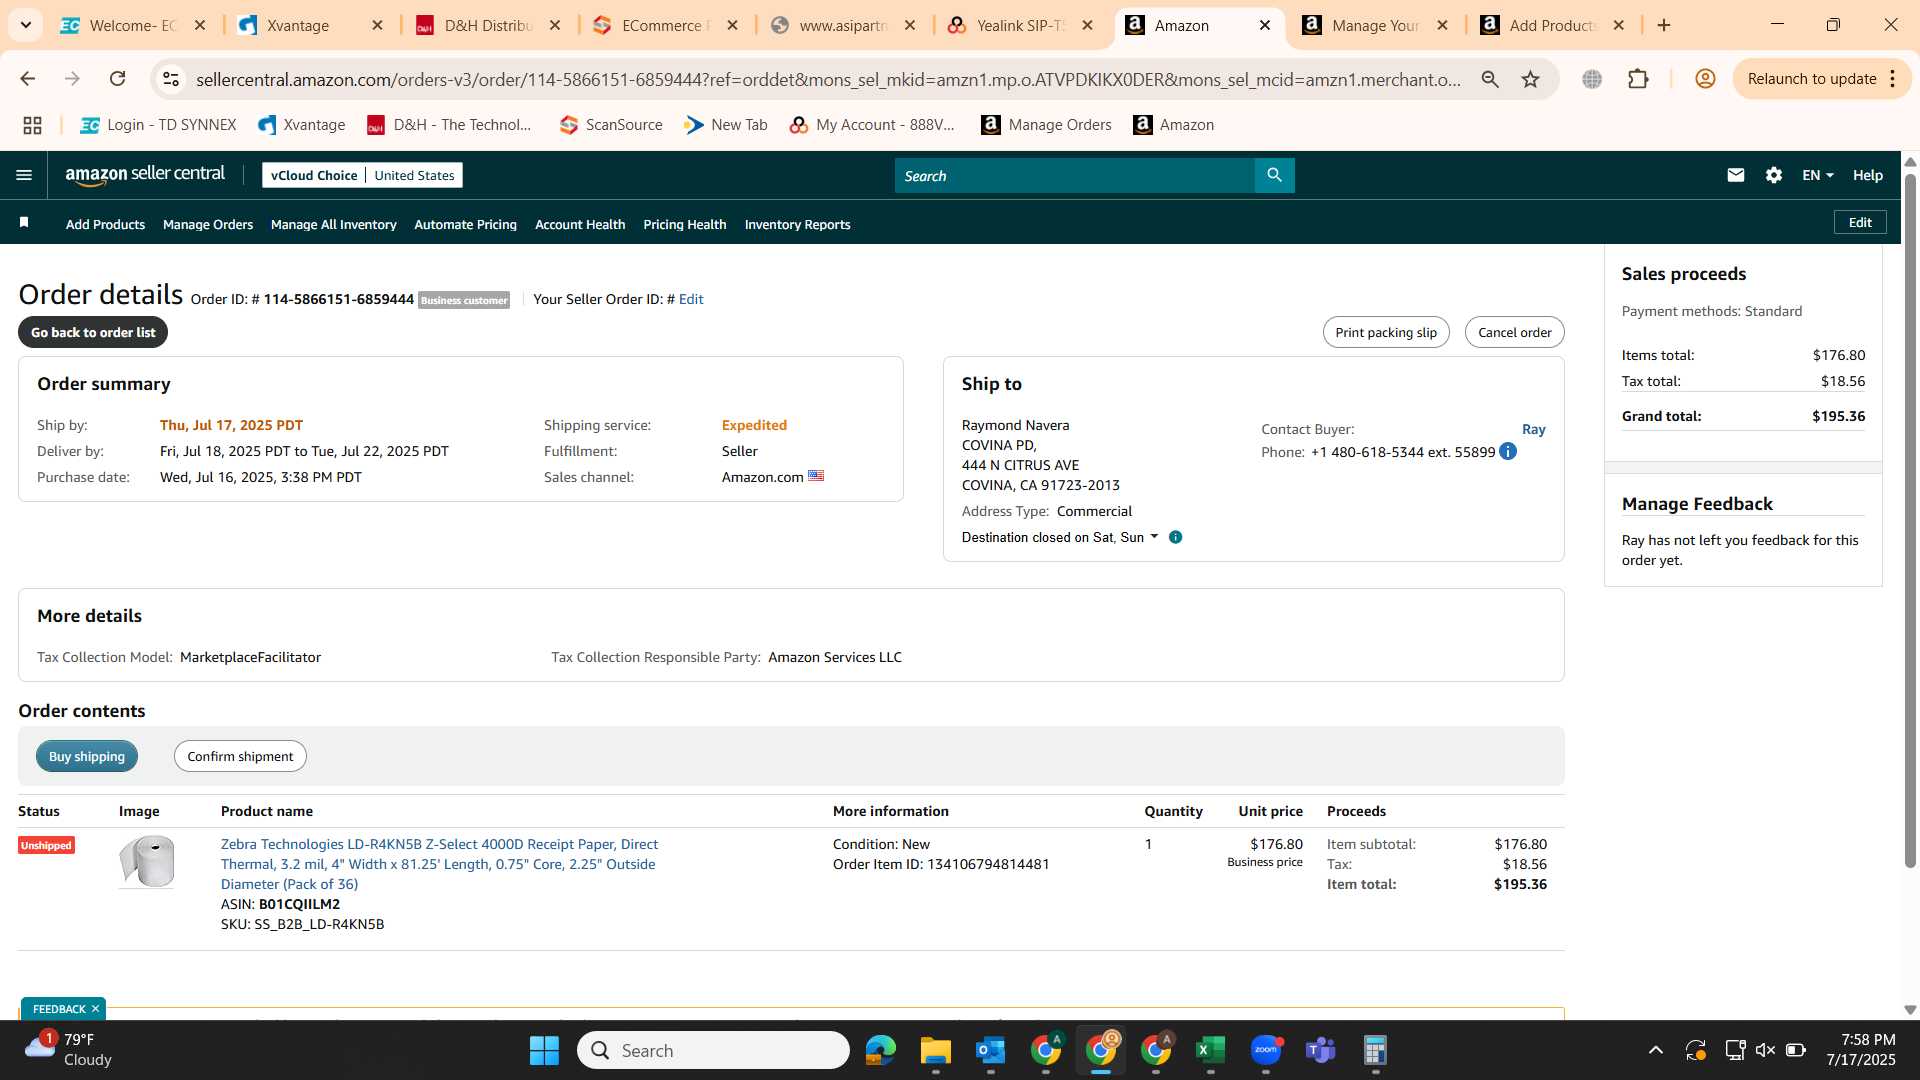Open the Help link in the header
Screen dimensions: 1920x1080
(1867, 175)
